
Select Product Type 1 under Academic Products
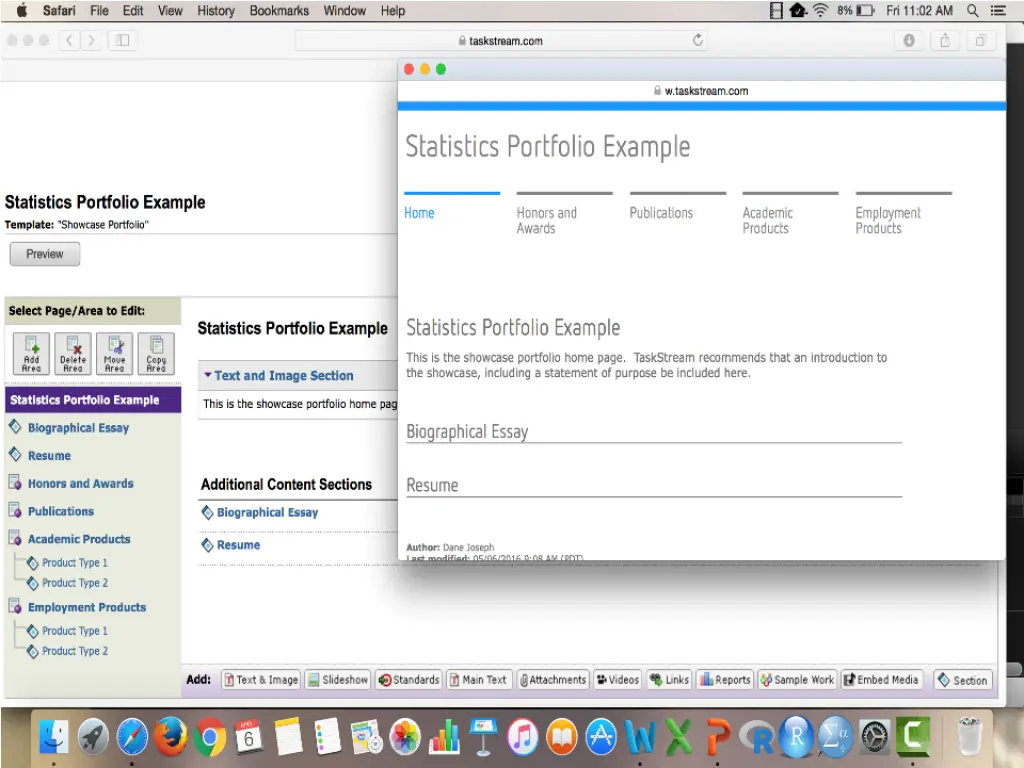coord(74,562)
